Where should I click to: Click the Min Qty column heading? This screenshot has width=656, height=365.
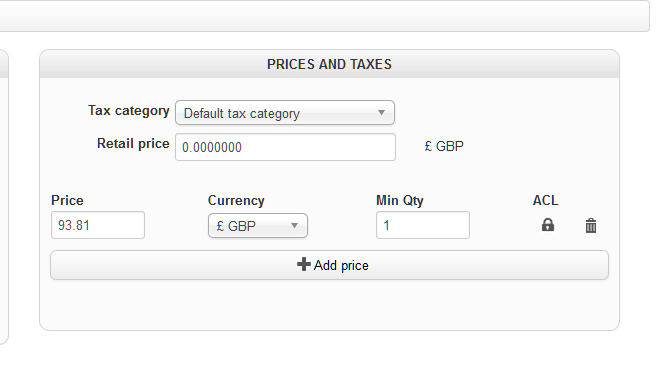pos(400,200)
